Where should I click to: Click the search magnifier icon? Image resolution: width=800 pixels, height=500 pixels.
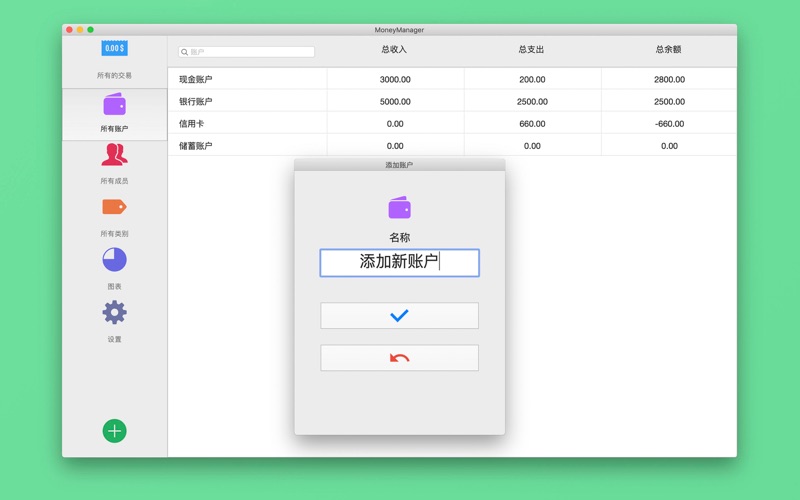pos(185,52)
